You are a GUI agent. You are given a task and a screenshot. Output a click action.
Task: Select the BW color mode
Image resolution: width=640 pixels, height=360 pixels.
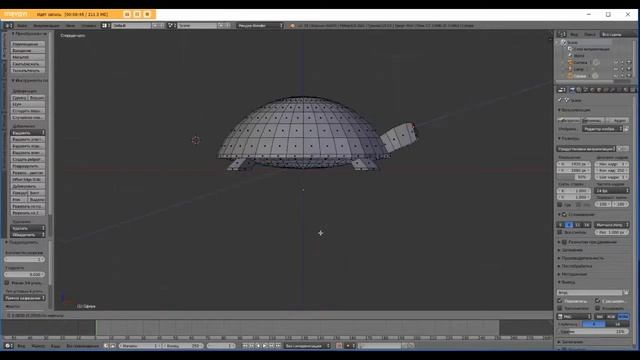pos(600,317)
